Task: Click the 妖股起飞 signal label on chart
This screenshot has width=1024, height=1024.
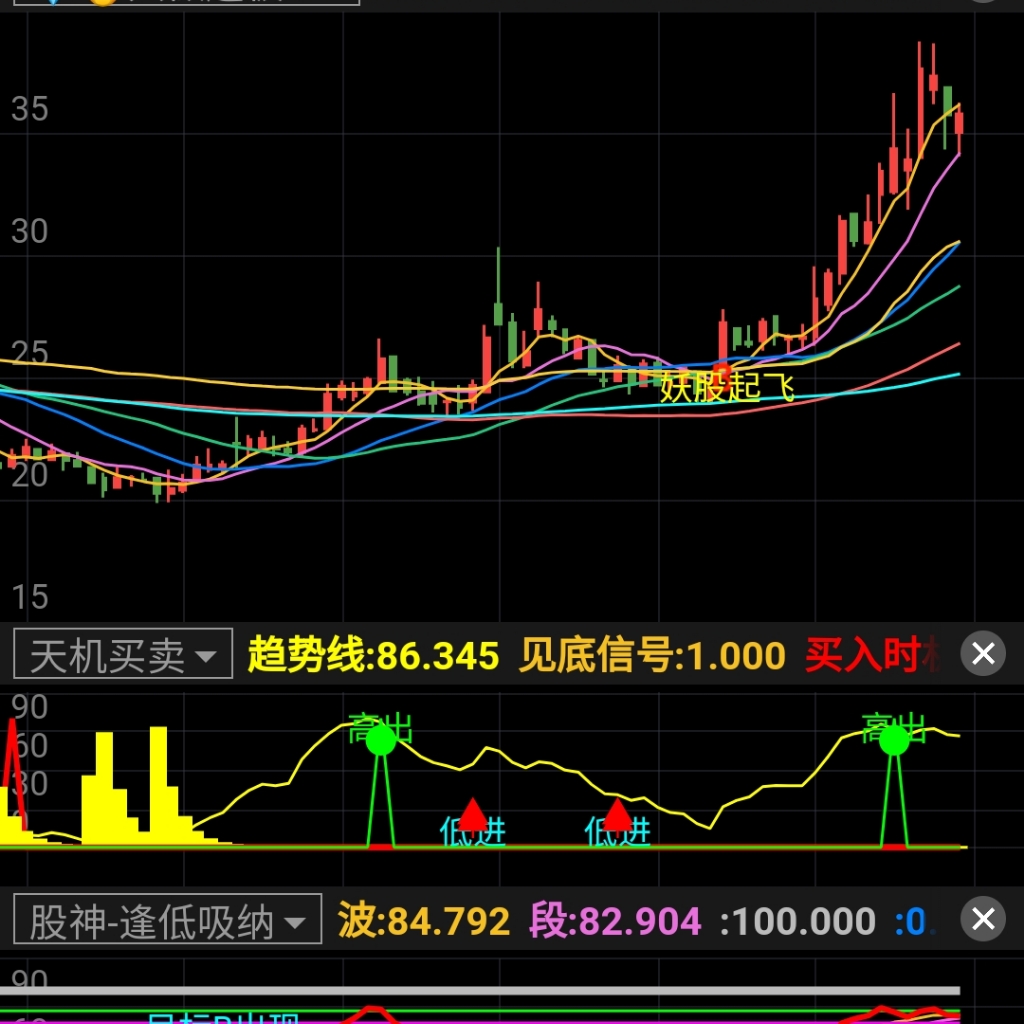Action: click(x=727, y=388)
